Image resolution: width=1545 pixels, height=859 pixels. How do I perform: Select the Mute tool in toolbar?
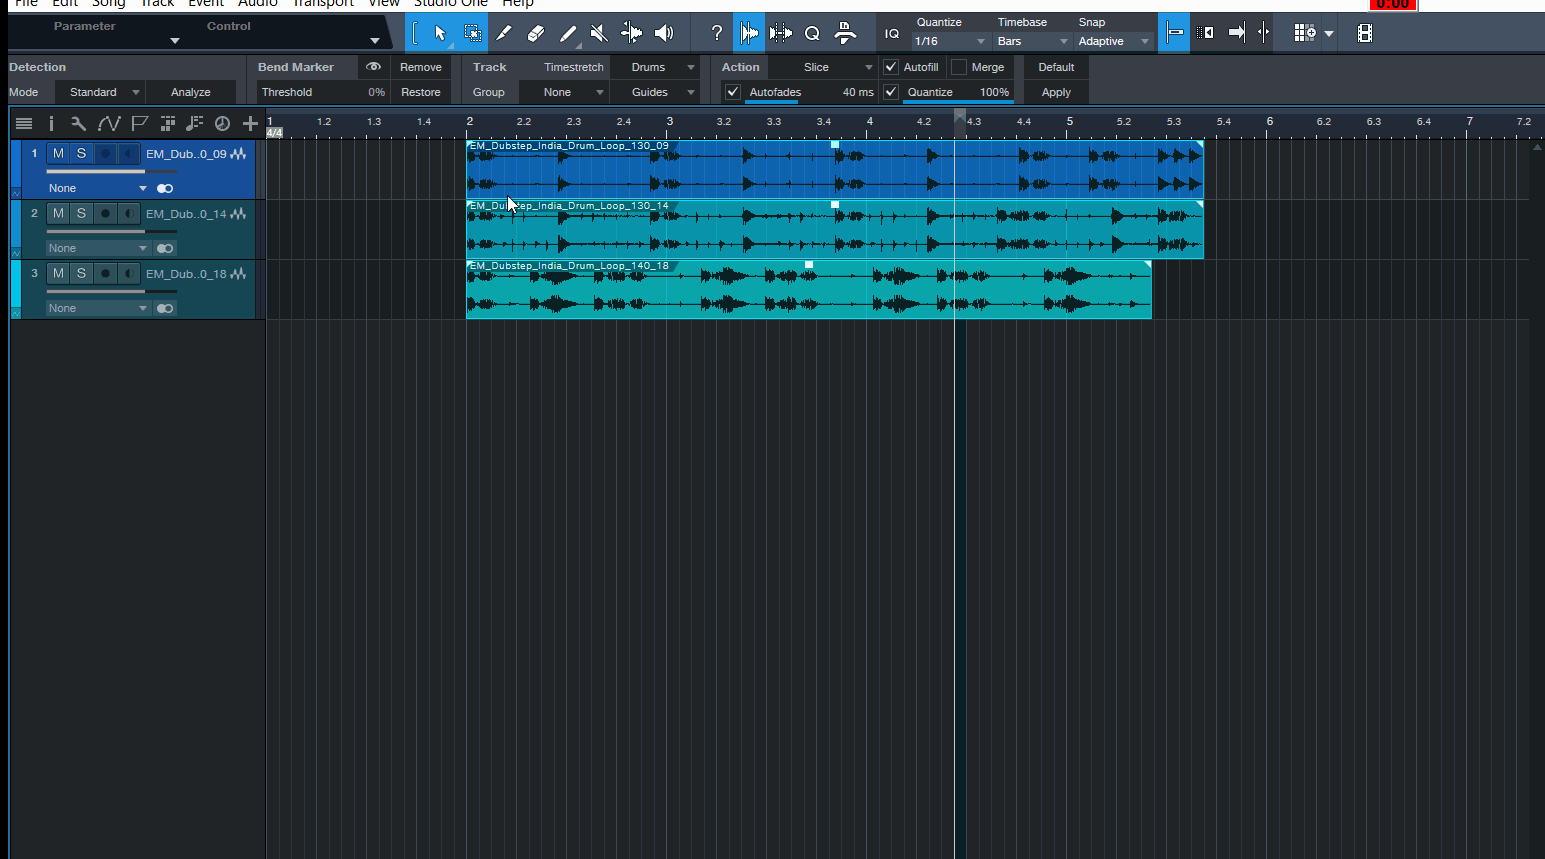click(599, 34)
